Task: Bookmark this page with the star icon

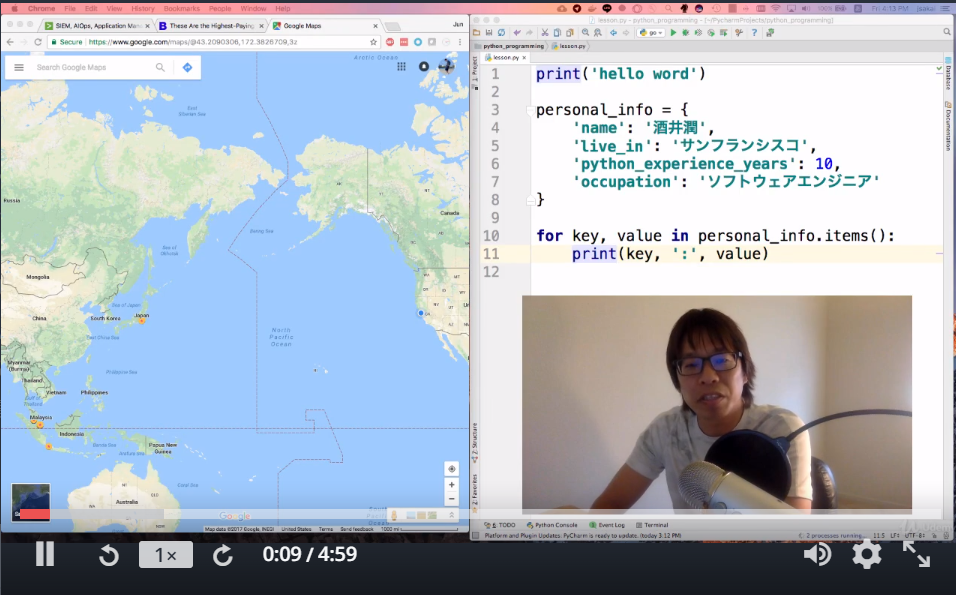Action: point(374,42)
